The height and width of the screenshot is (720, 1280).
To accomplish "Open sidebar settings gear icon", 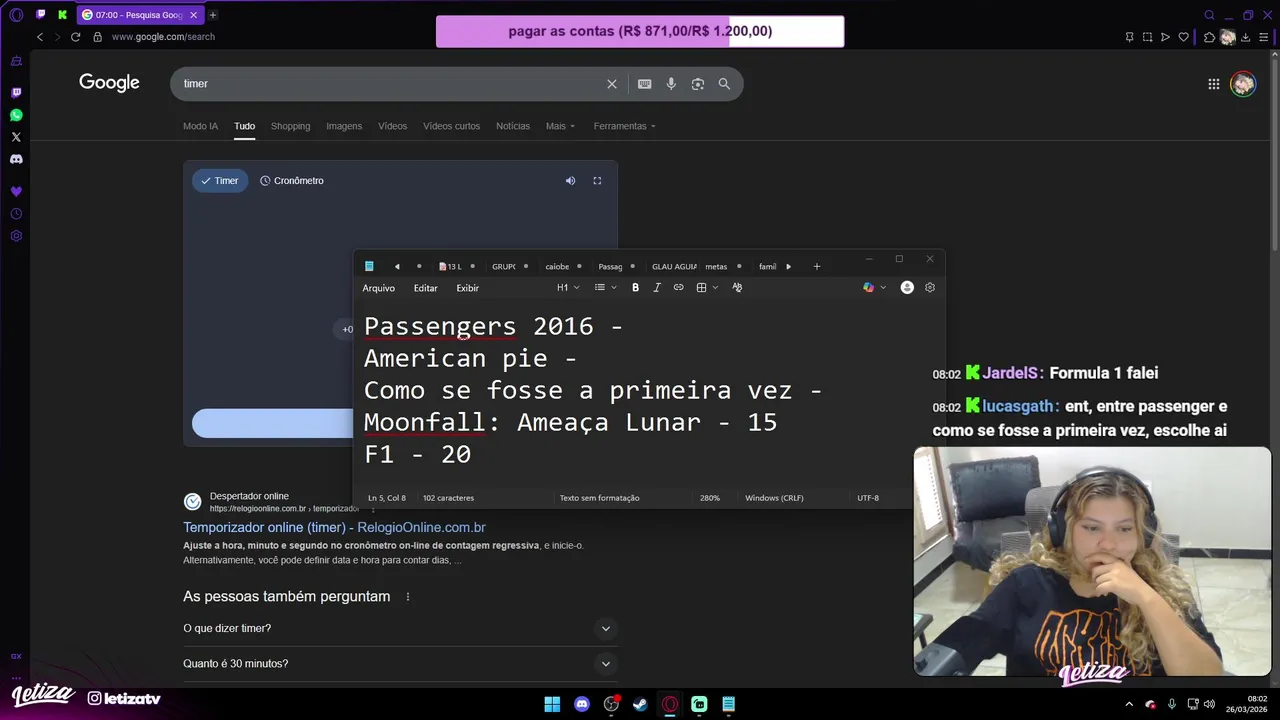I will 16,236.
